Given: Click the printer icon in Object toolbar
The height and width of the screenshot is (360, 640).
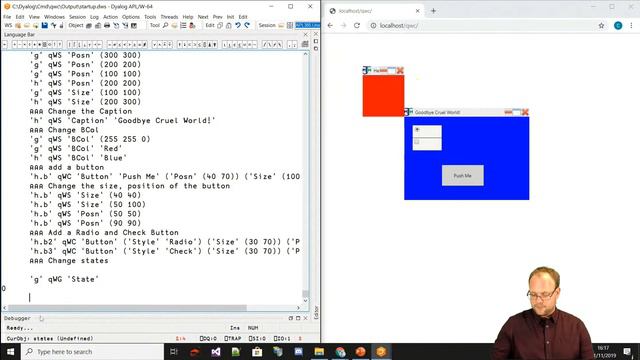Looking at the screenshot, I should [107, 25].
